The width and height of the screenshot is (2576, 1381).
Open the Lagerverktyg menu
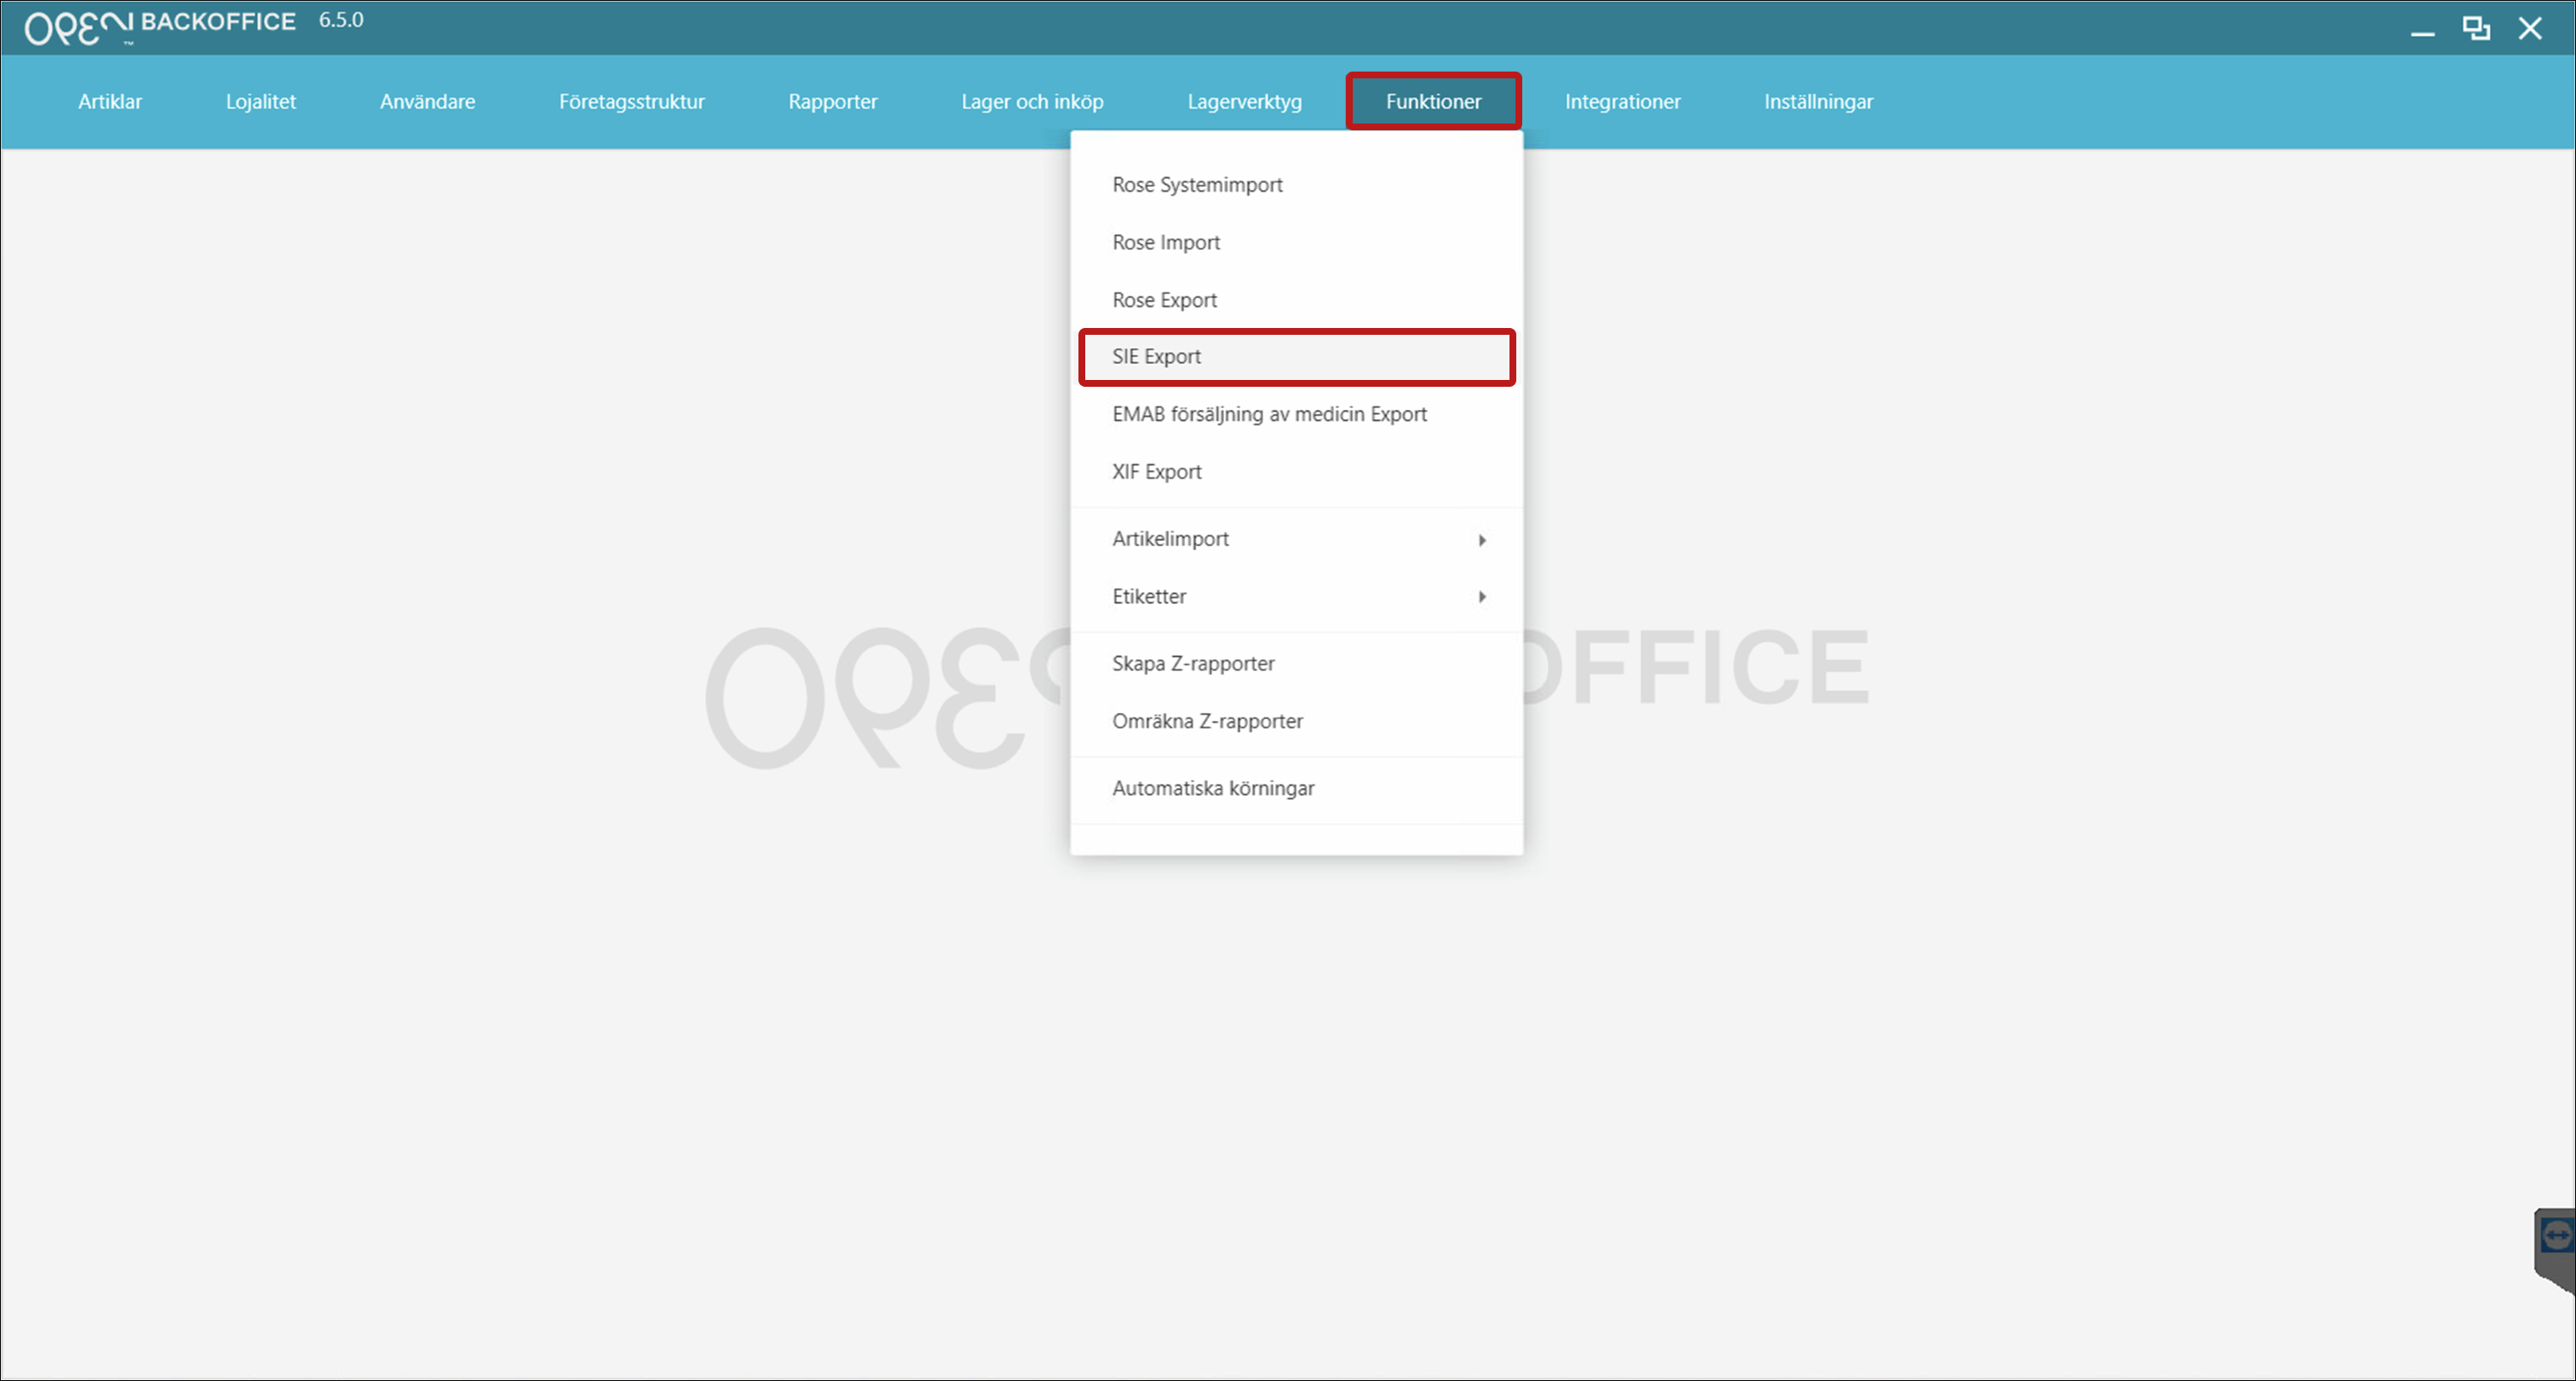tap(1244, 101)
